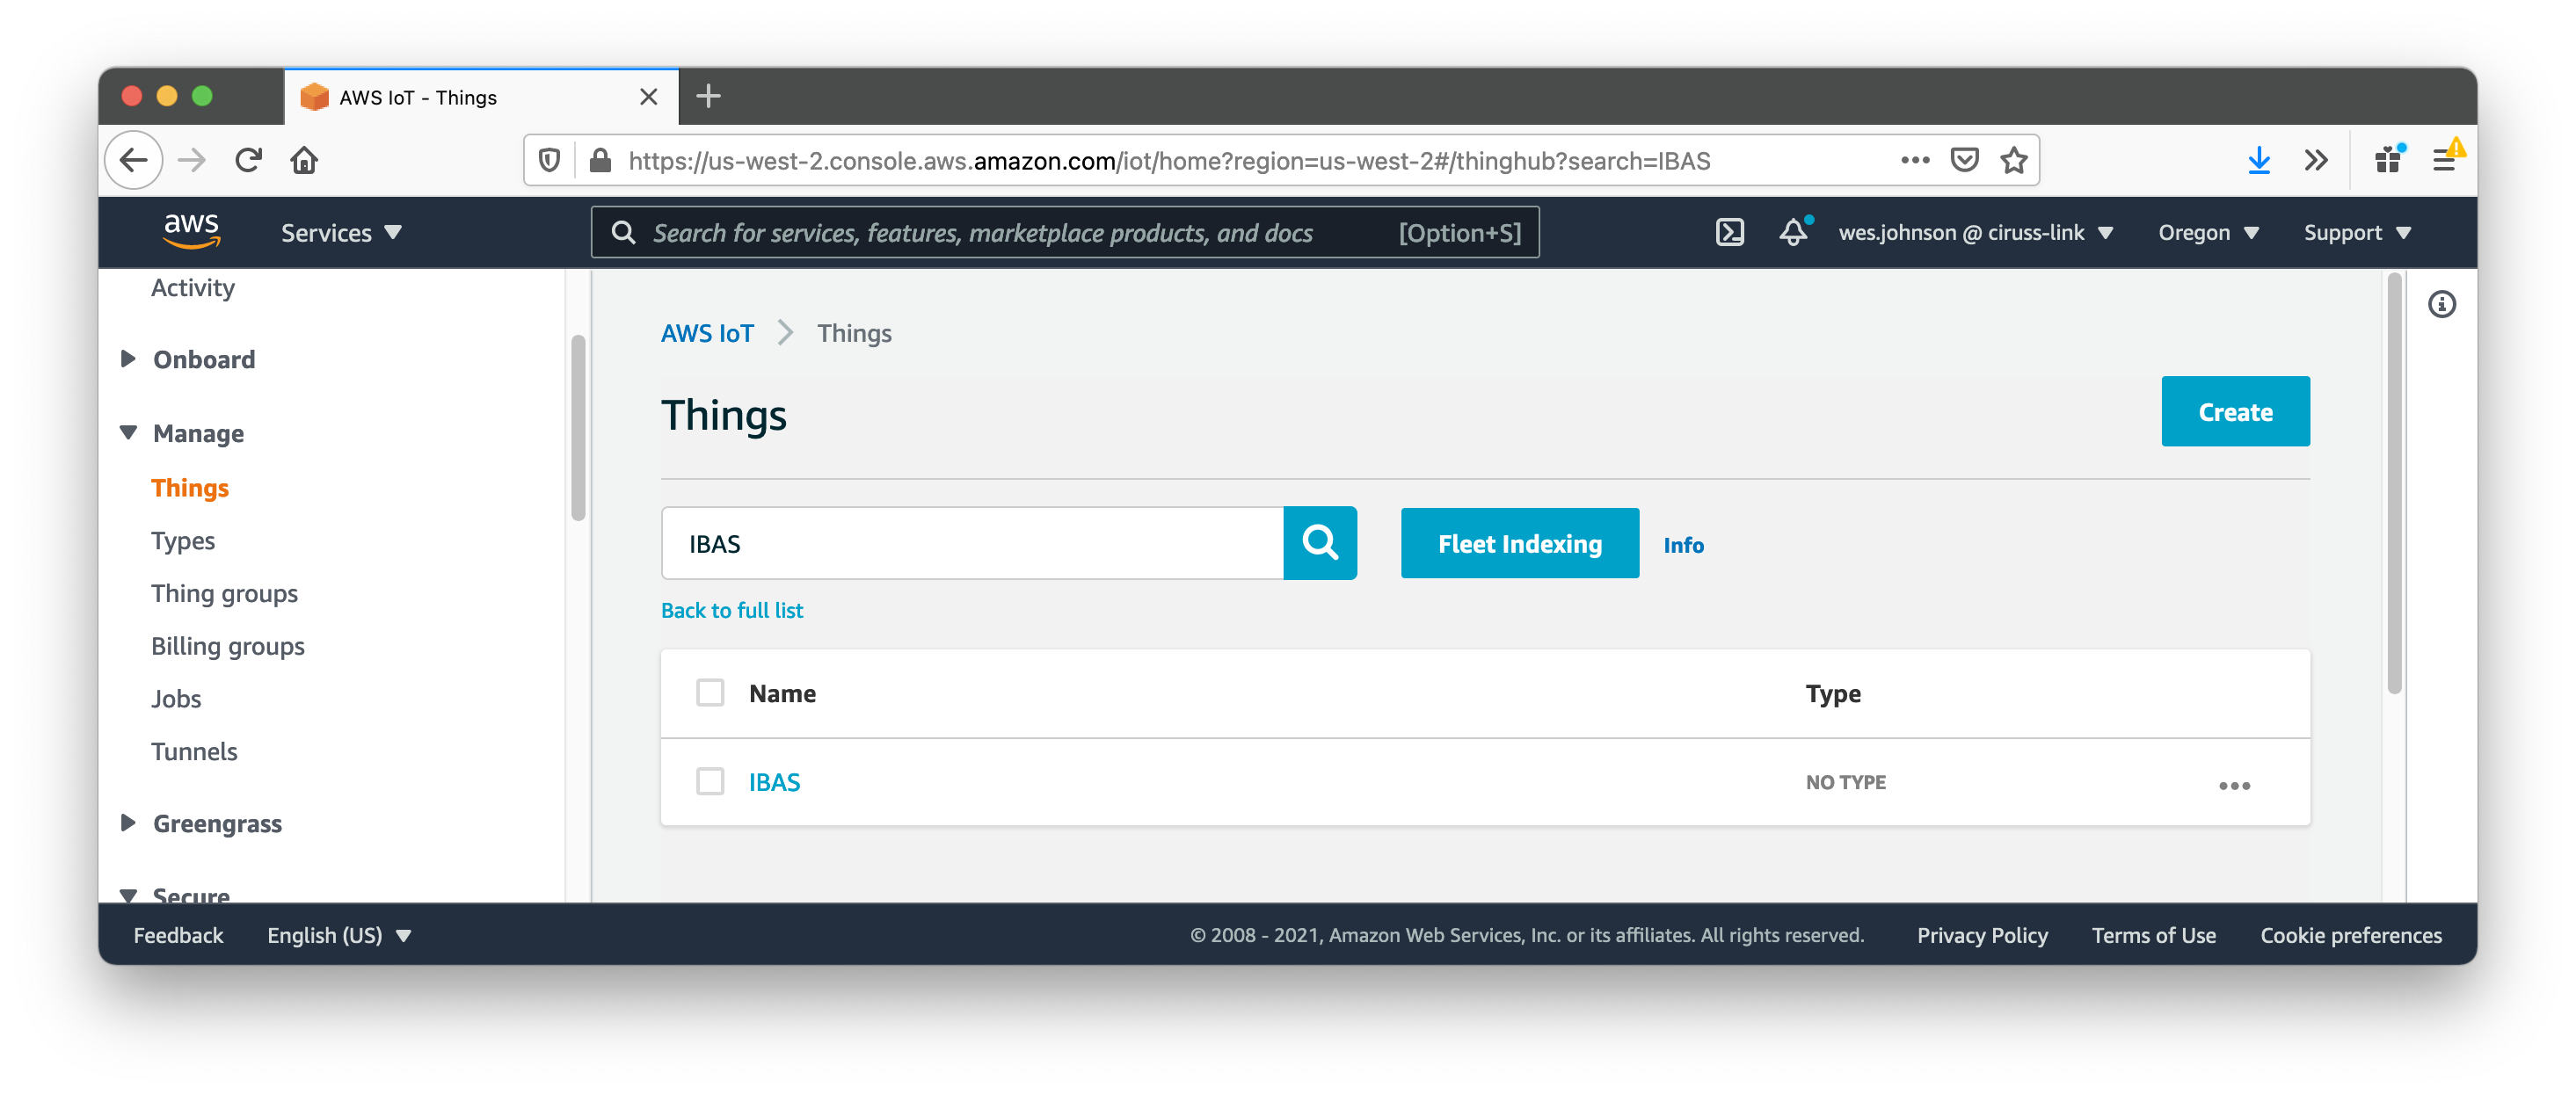Open the Services dropdown menu
The image size is (2576, 1095).
click(x=340, y=232)
